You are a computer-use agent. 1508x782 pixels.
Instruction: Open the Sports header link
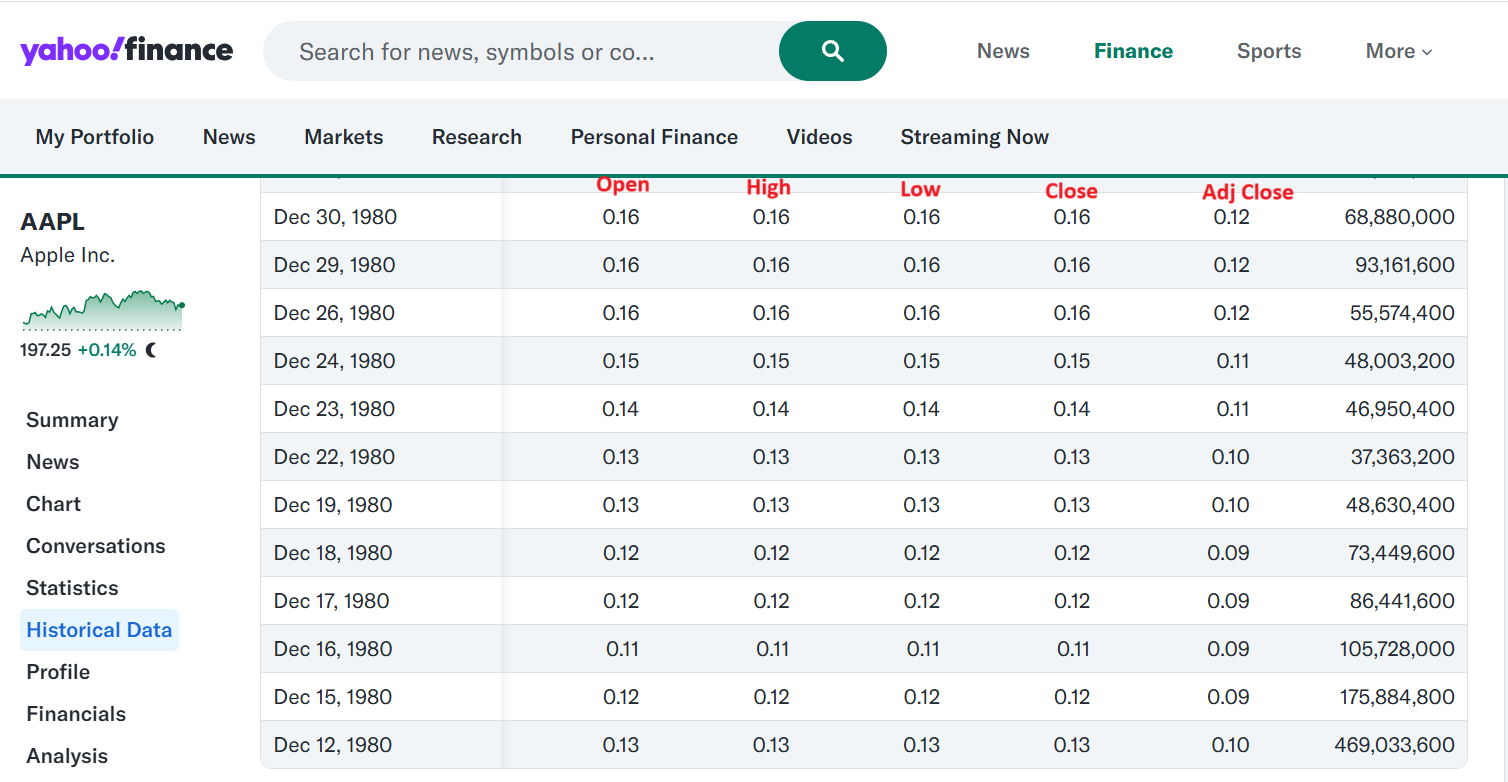coord(1269,51)
